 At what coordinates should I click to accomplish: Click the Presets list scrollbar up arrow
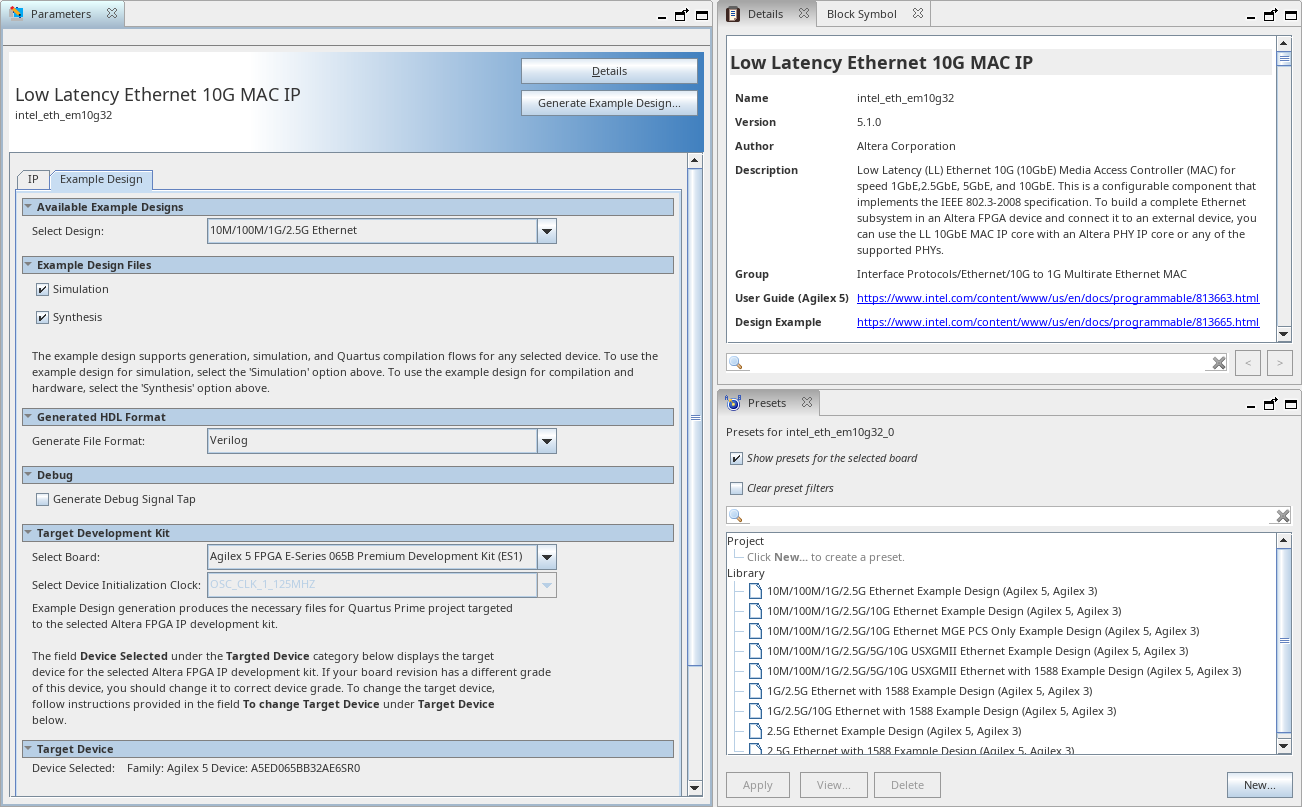(x=1284, y=540)
